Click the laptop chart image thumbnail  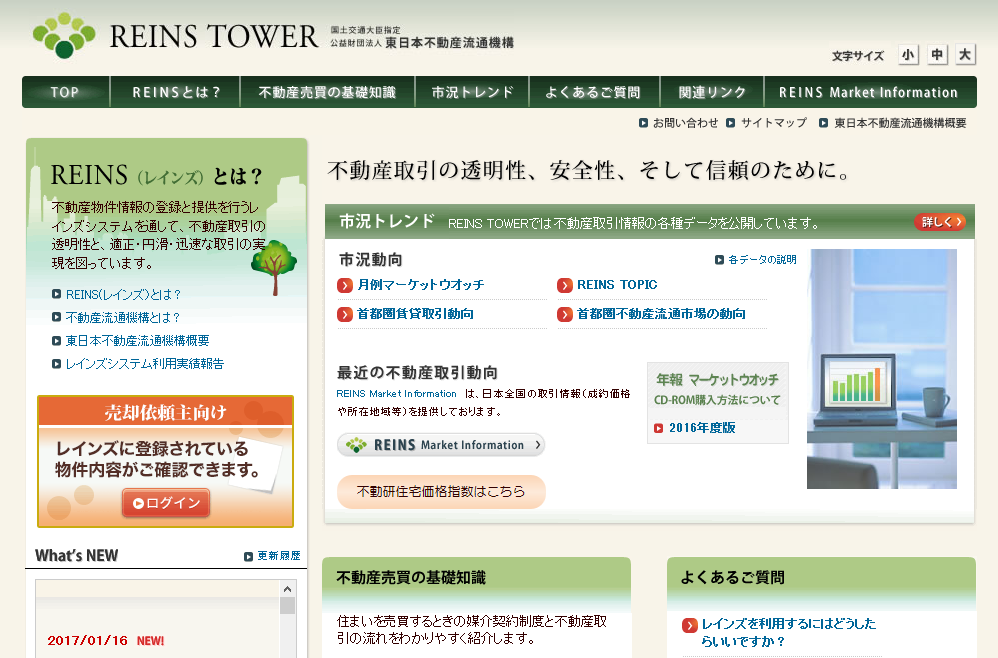[881, 368]
